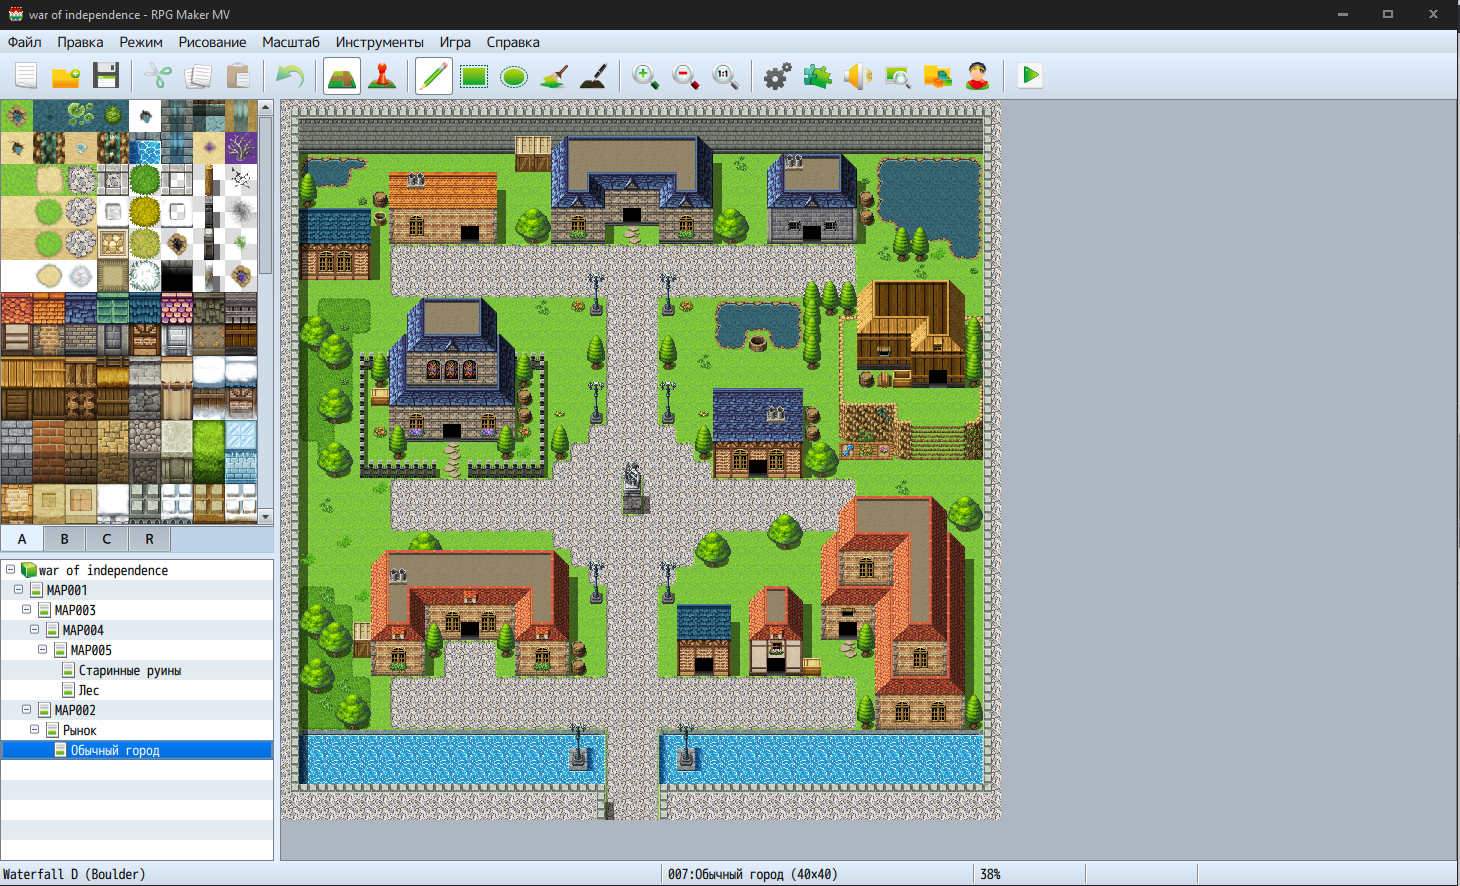Screen dimensions: 1460x886
Task: Click the 38% zoom value in status bar
Action: click(x=990, y=874)
